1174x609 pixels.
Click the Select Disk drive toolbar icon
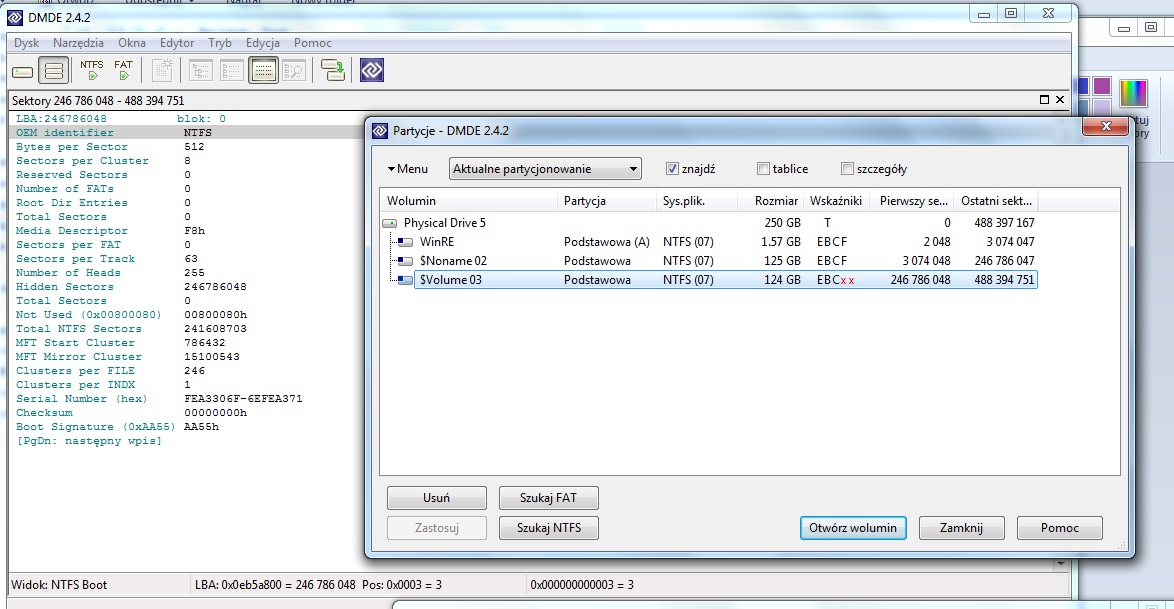(x=22, y=72)
